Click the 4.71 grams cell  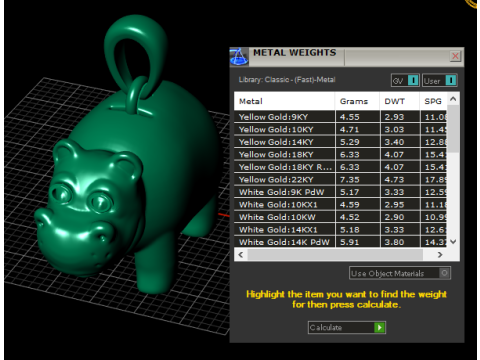pyautogui.click(x=357, y=129)
